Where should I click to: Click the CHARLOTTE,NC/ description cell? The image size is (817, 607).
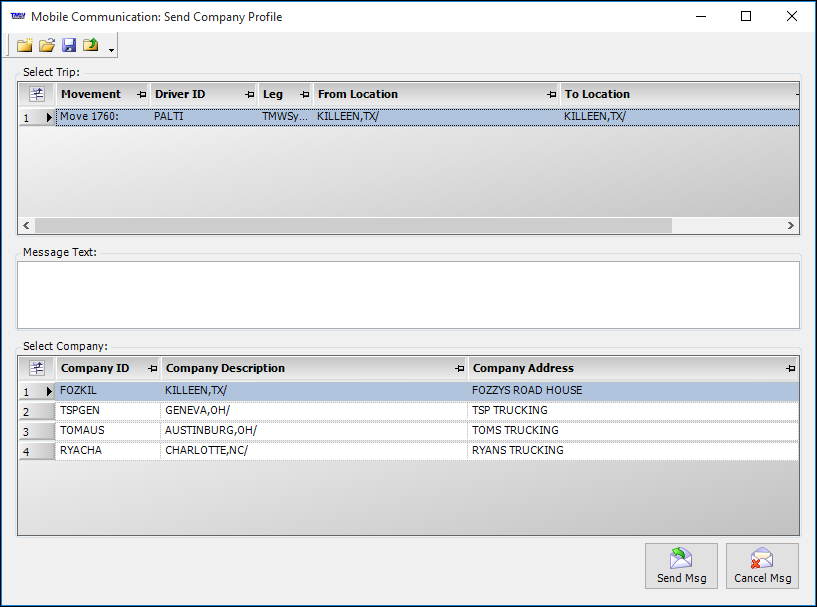(x=314, y=451)
